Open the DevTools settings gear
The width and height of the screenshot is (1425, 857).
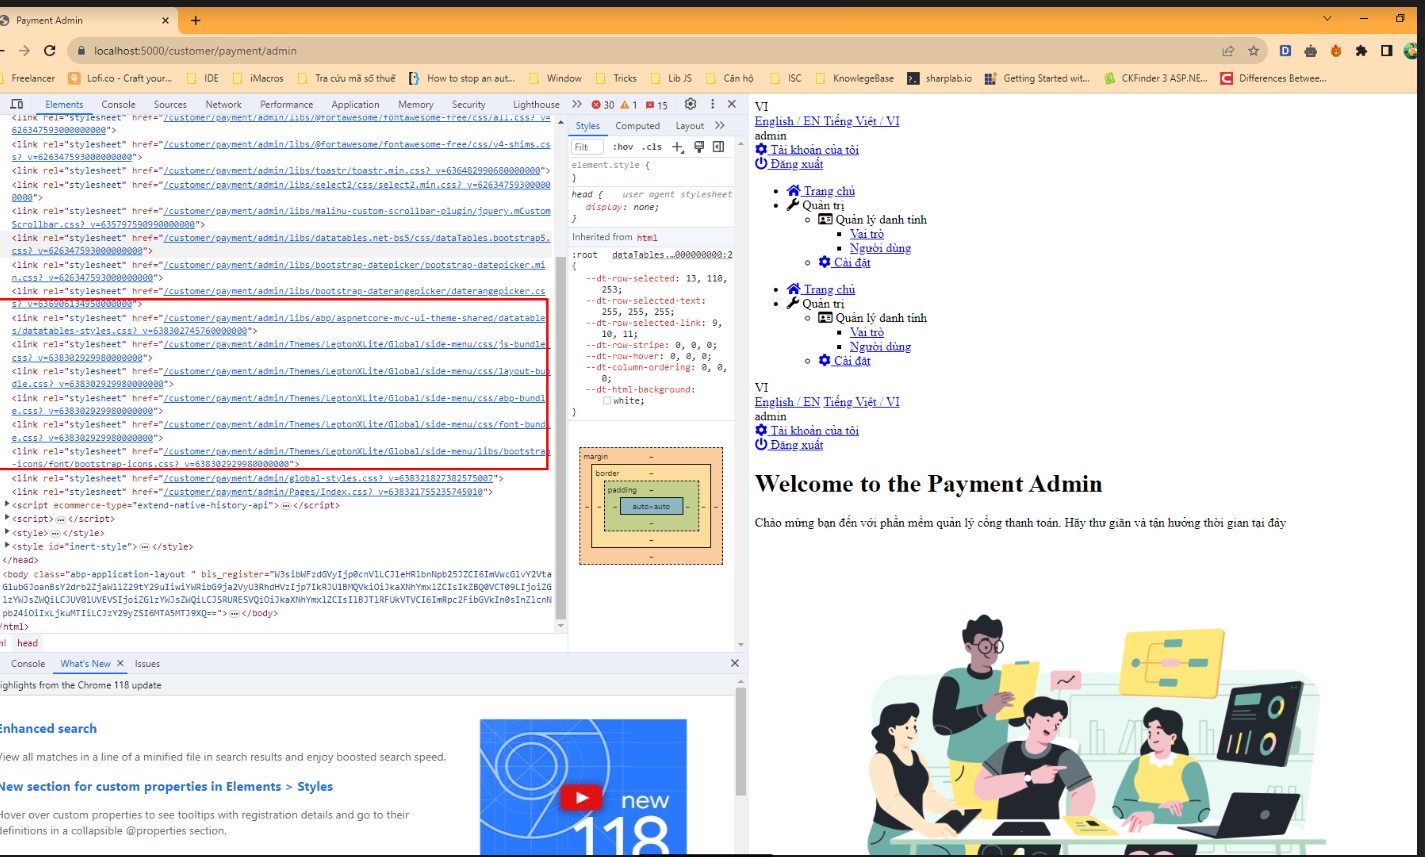(690, 104)
